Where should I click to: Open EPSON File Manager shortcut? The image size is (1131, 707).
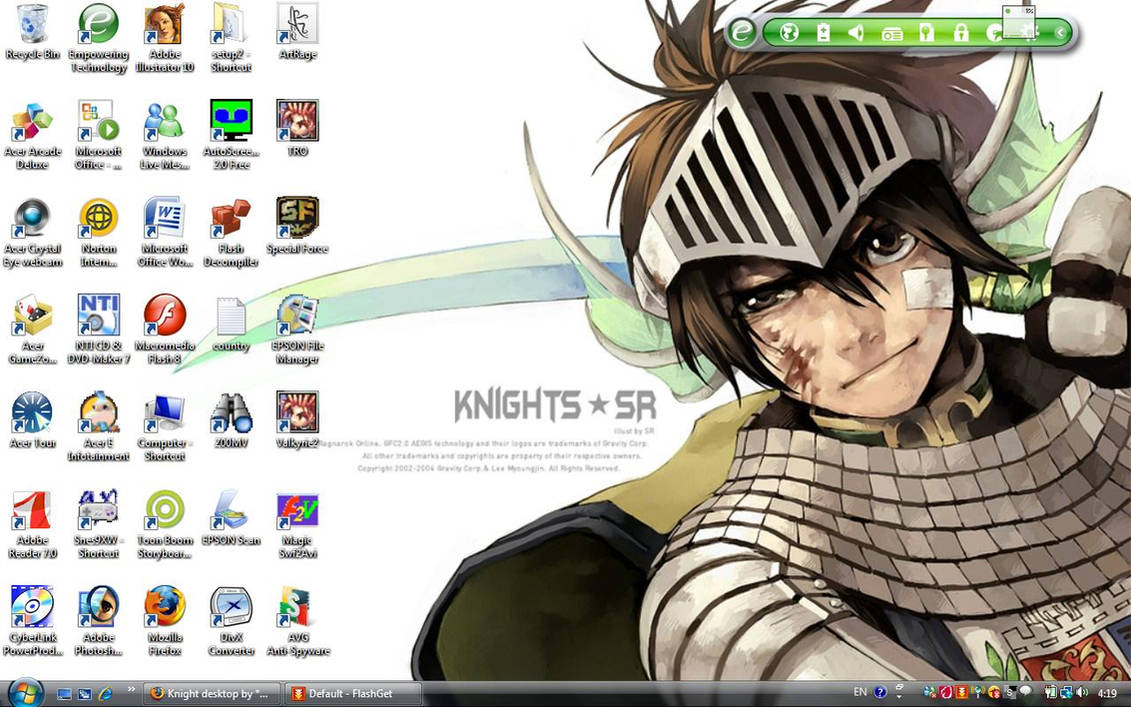point(297,330)
